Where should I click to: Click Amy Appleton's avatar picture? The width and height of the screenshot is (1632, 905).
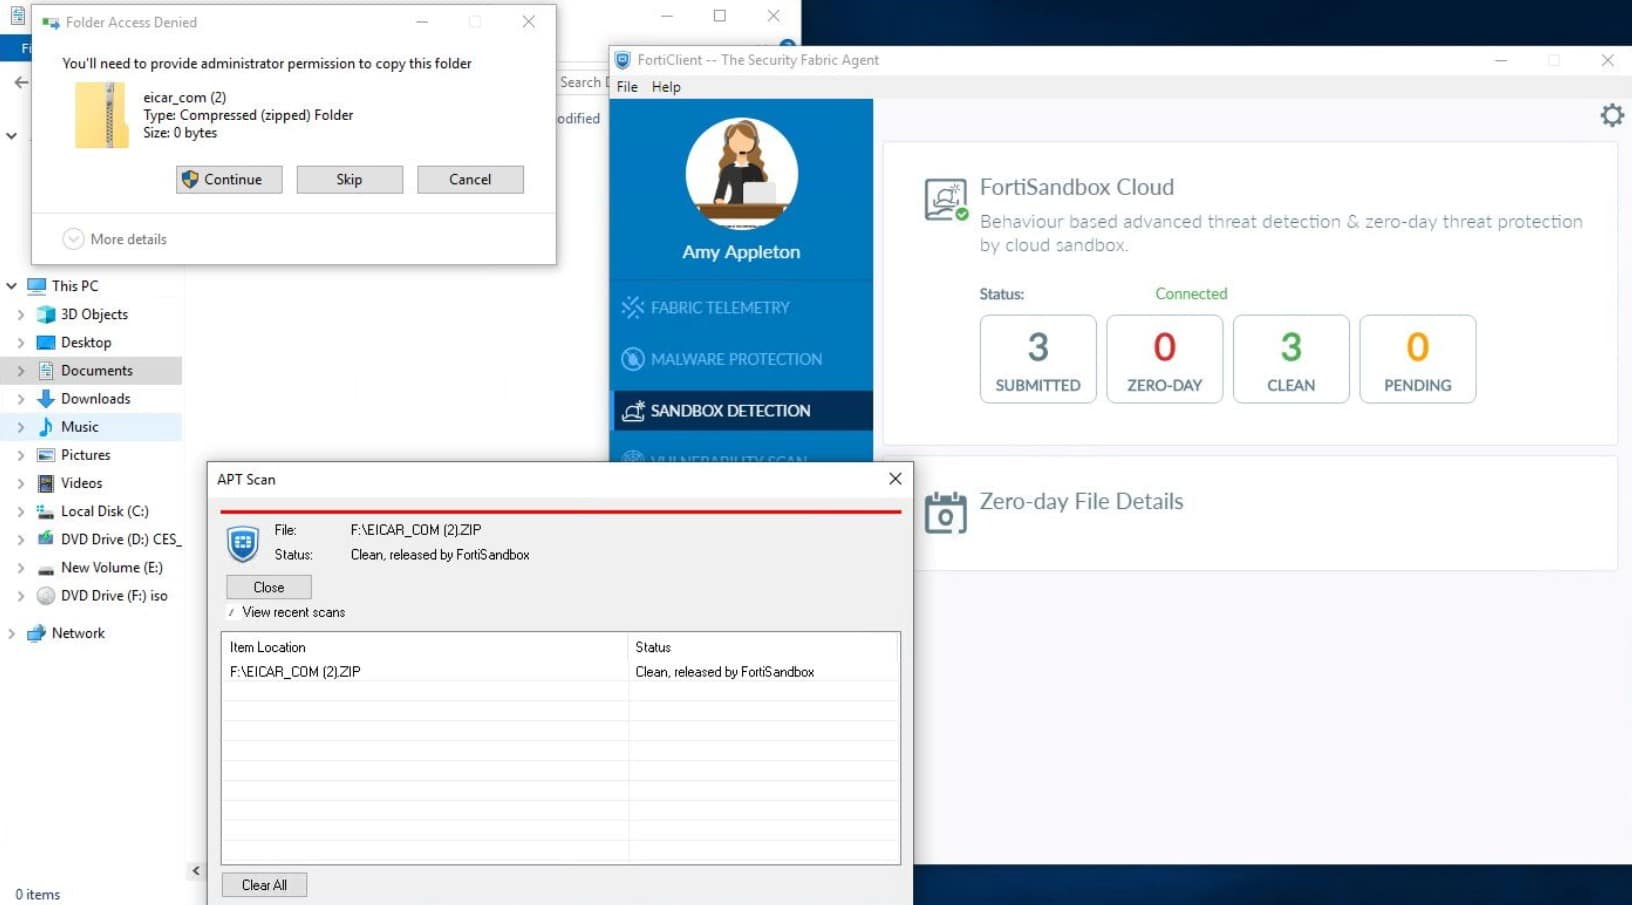click(x=741, y=174)
